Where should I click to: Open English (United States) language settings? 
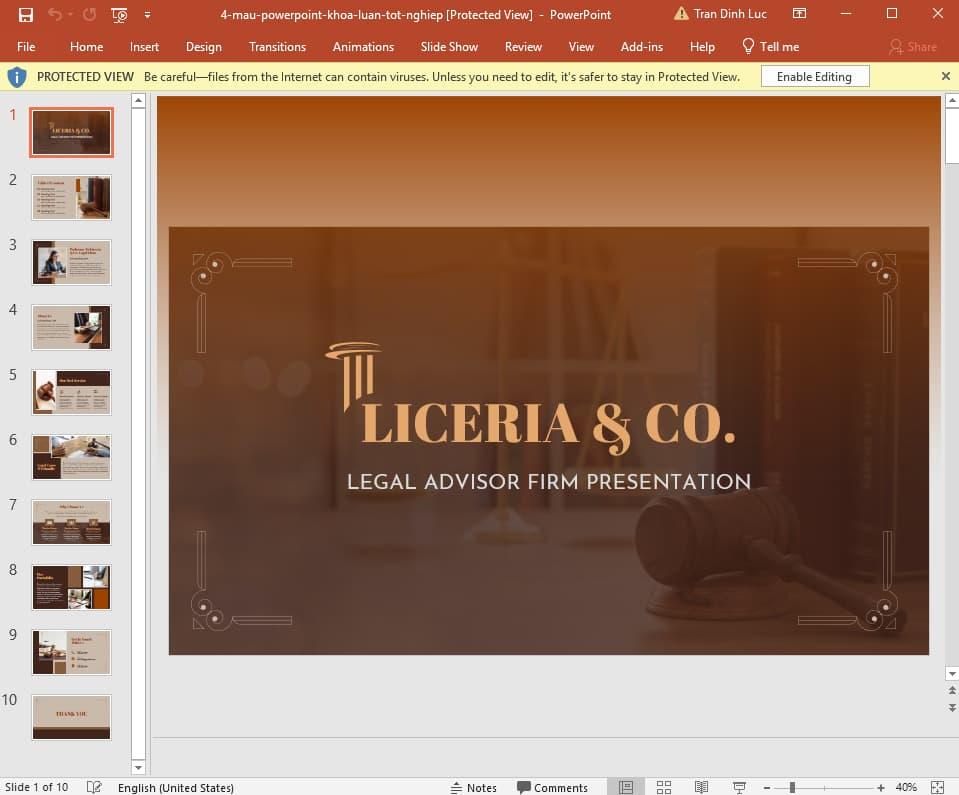point(176,787)
